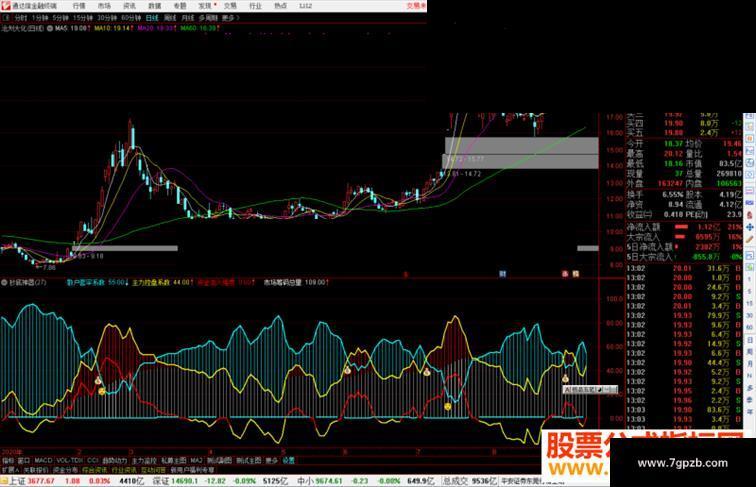Click the sidebar 多 period shortcut
756x487 pixels.
(750, 388)
